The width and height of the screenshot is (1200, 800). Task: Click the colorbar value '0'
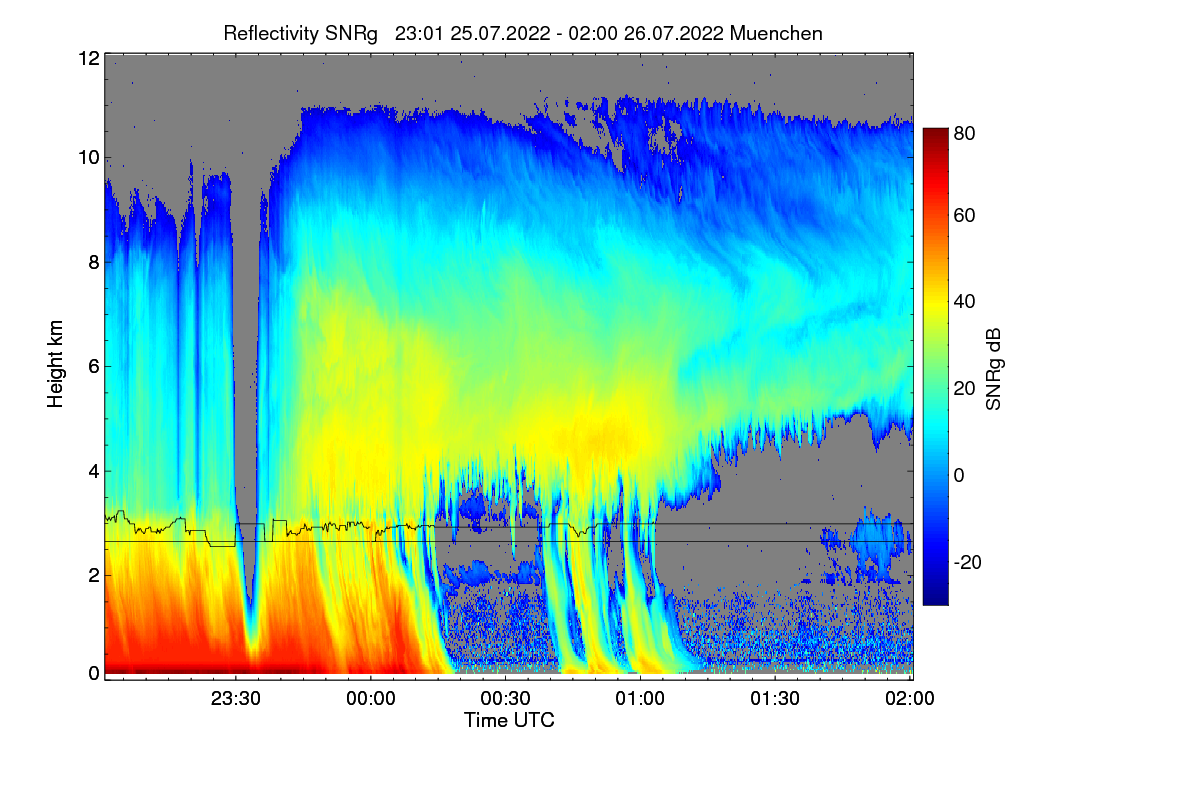coord(958,475)
